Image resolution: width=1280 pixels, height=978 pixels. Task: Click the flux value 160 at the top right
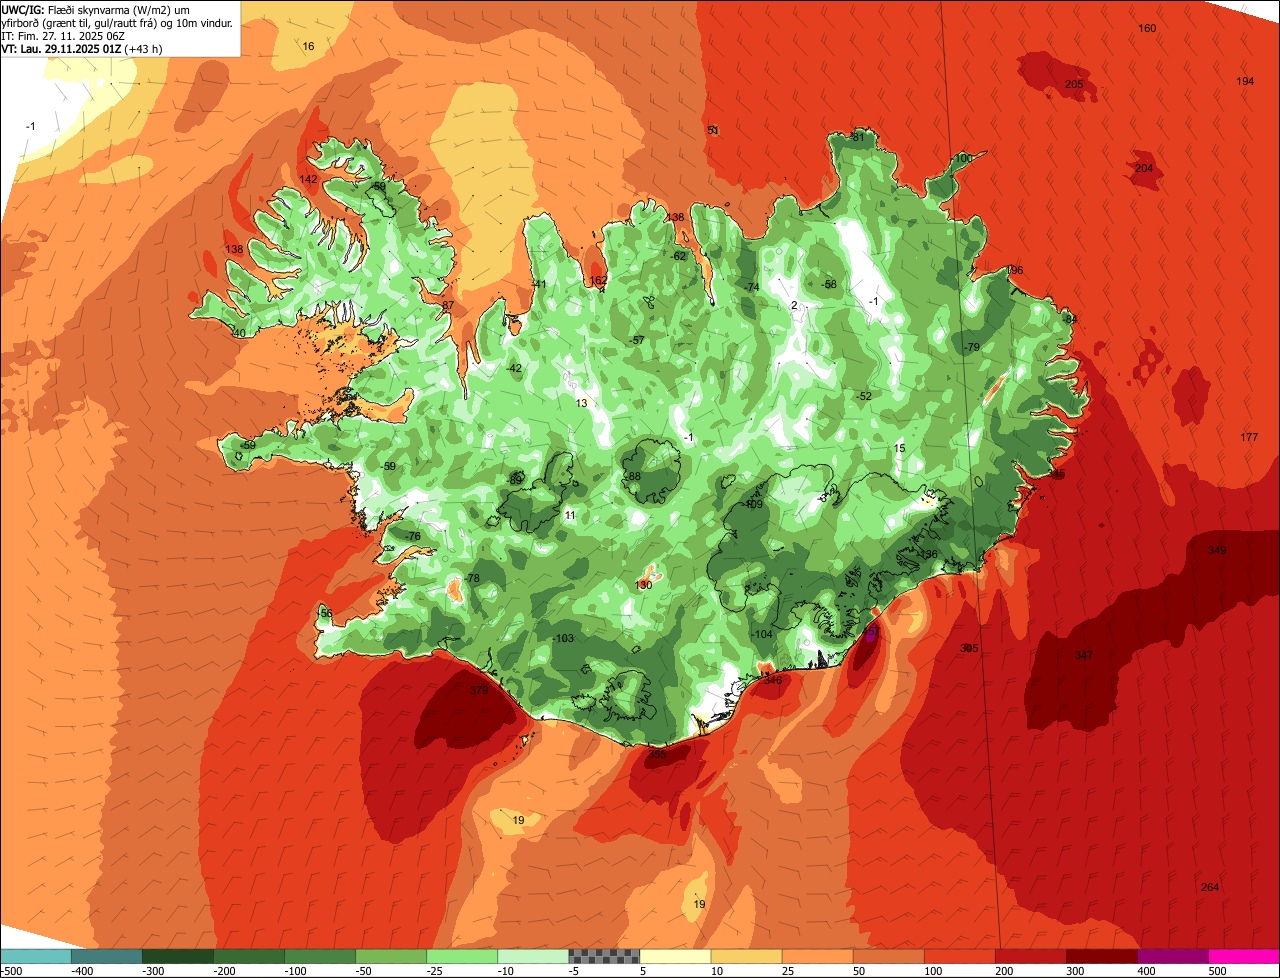(1148, 28)
